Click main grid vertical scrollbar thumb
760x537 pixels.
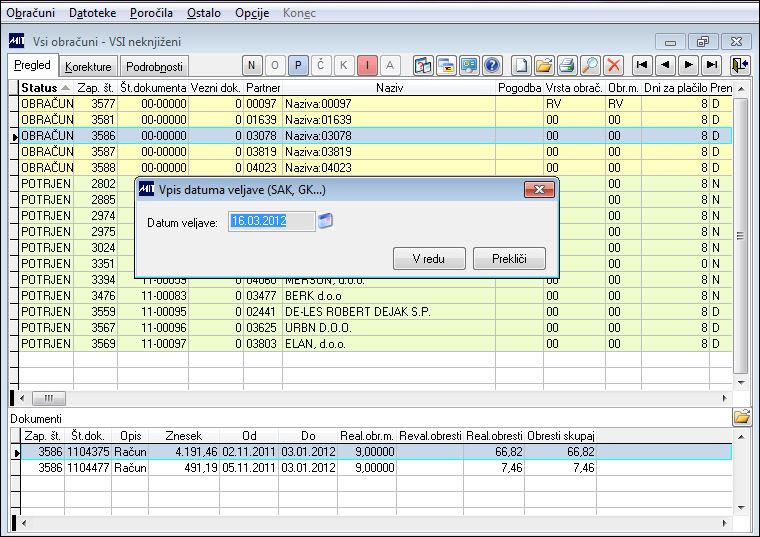(x=740, y=236)
